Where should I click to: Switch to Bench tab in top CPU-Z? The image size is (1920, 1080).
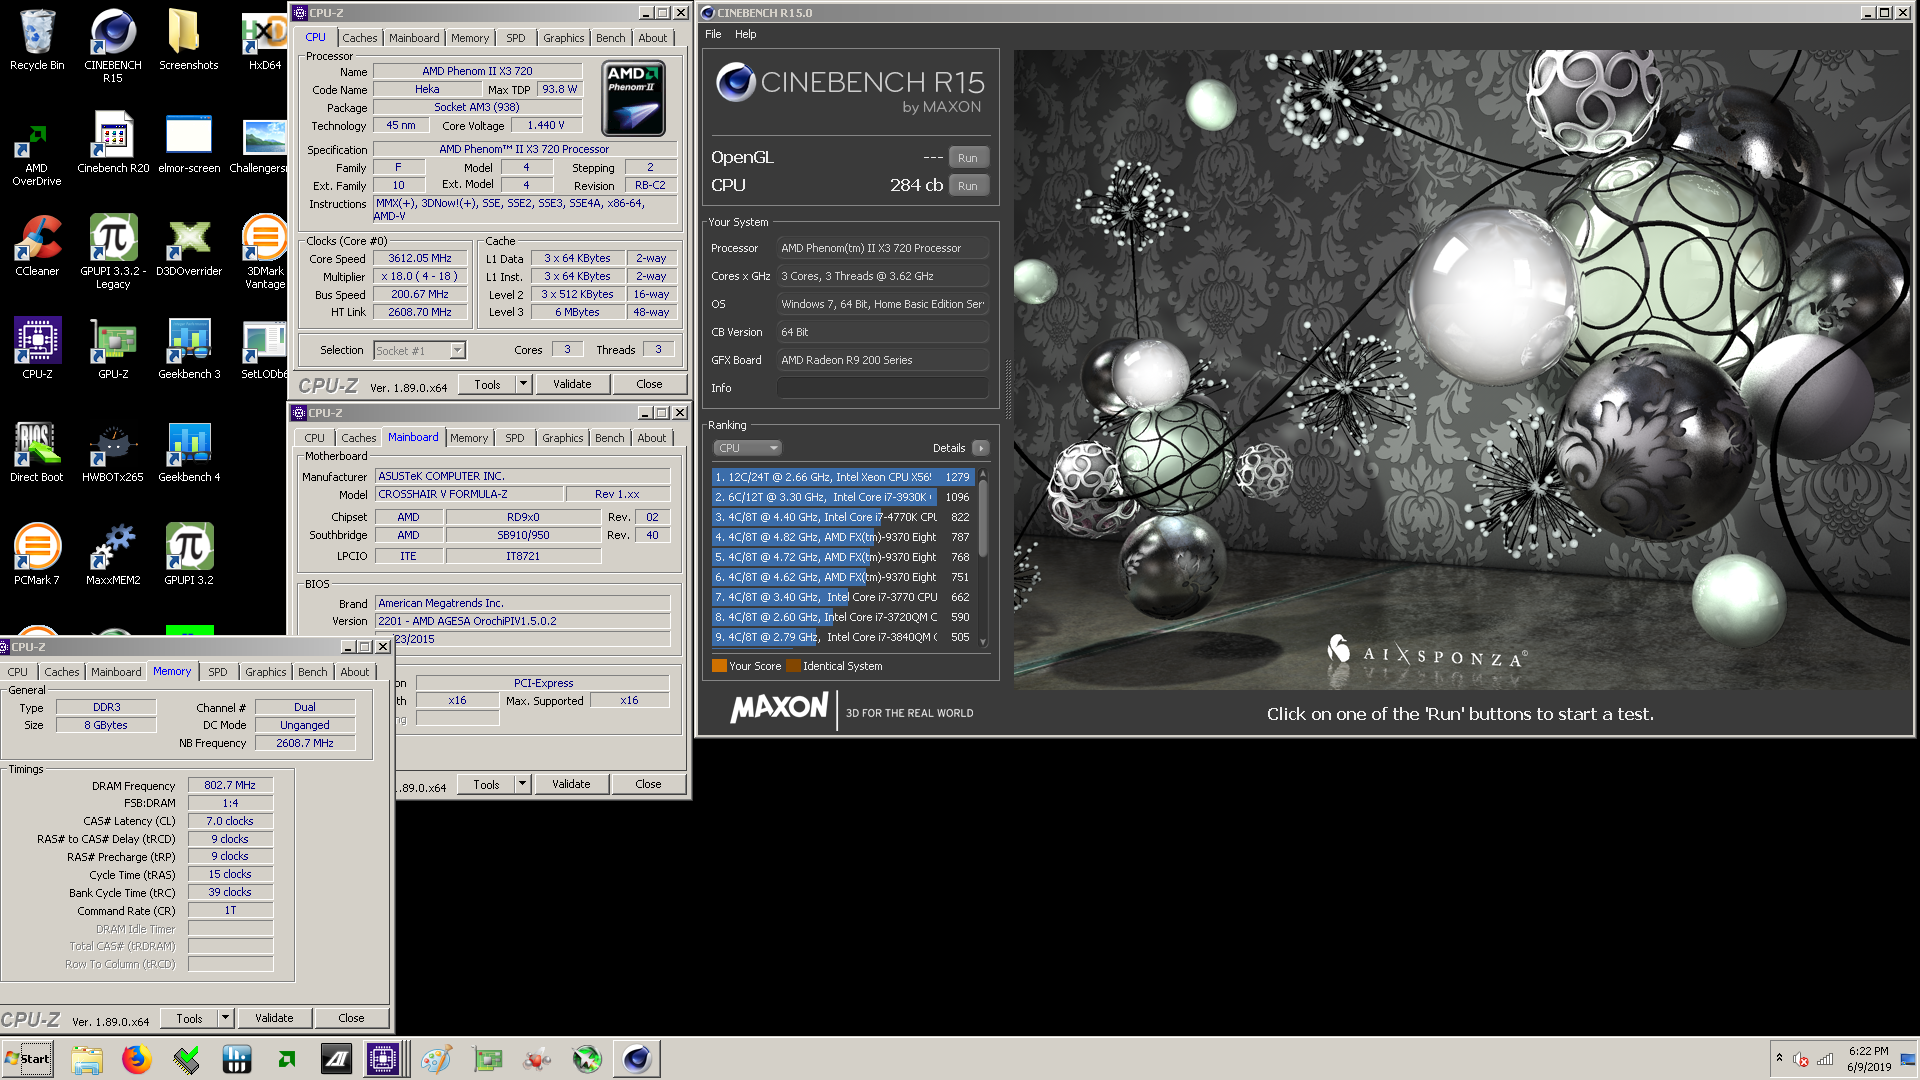(610, 38)
